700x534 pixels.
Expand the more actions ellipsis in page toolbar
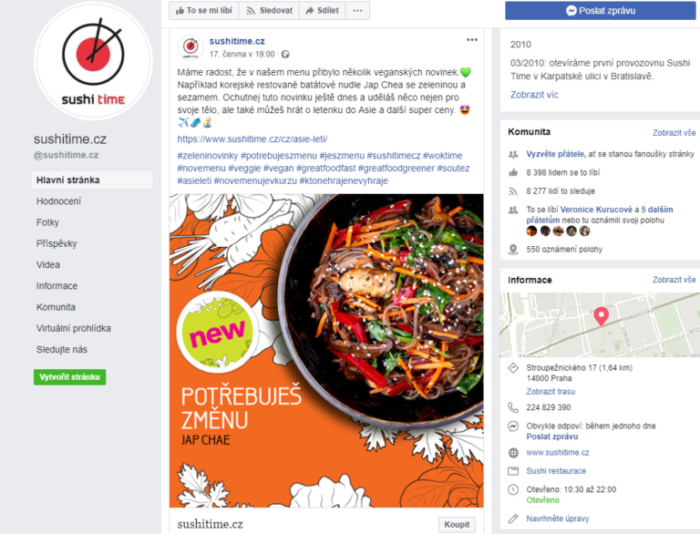(x=358, y=10)
